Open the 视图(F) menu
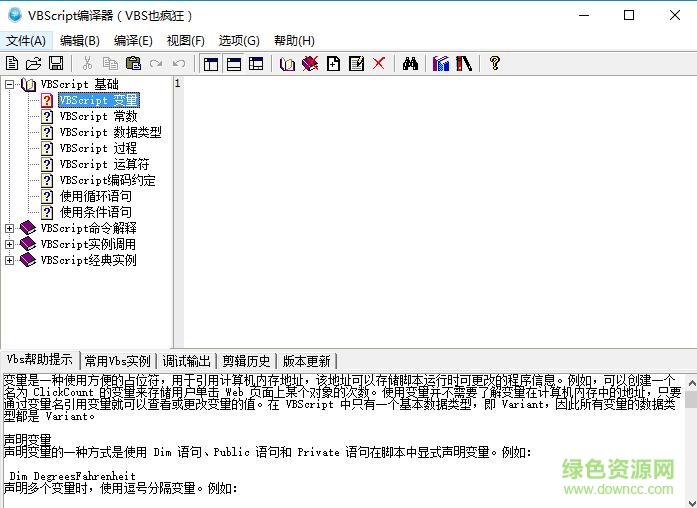The height and width of the screenshot is (508, 697). coord(185,41)
